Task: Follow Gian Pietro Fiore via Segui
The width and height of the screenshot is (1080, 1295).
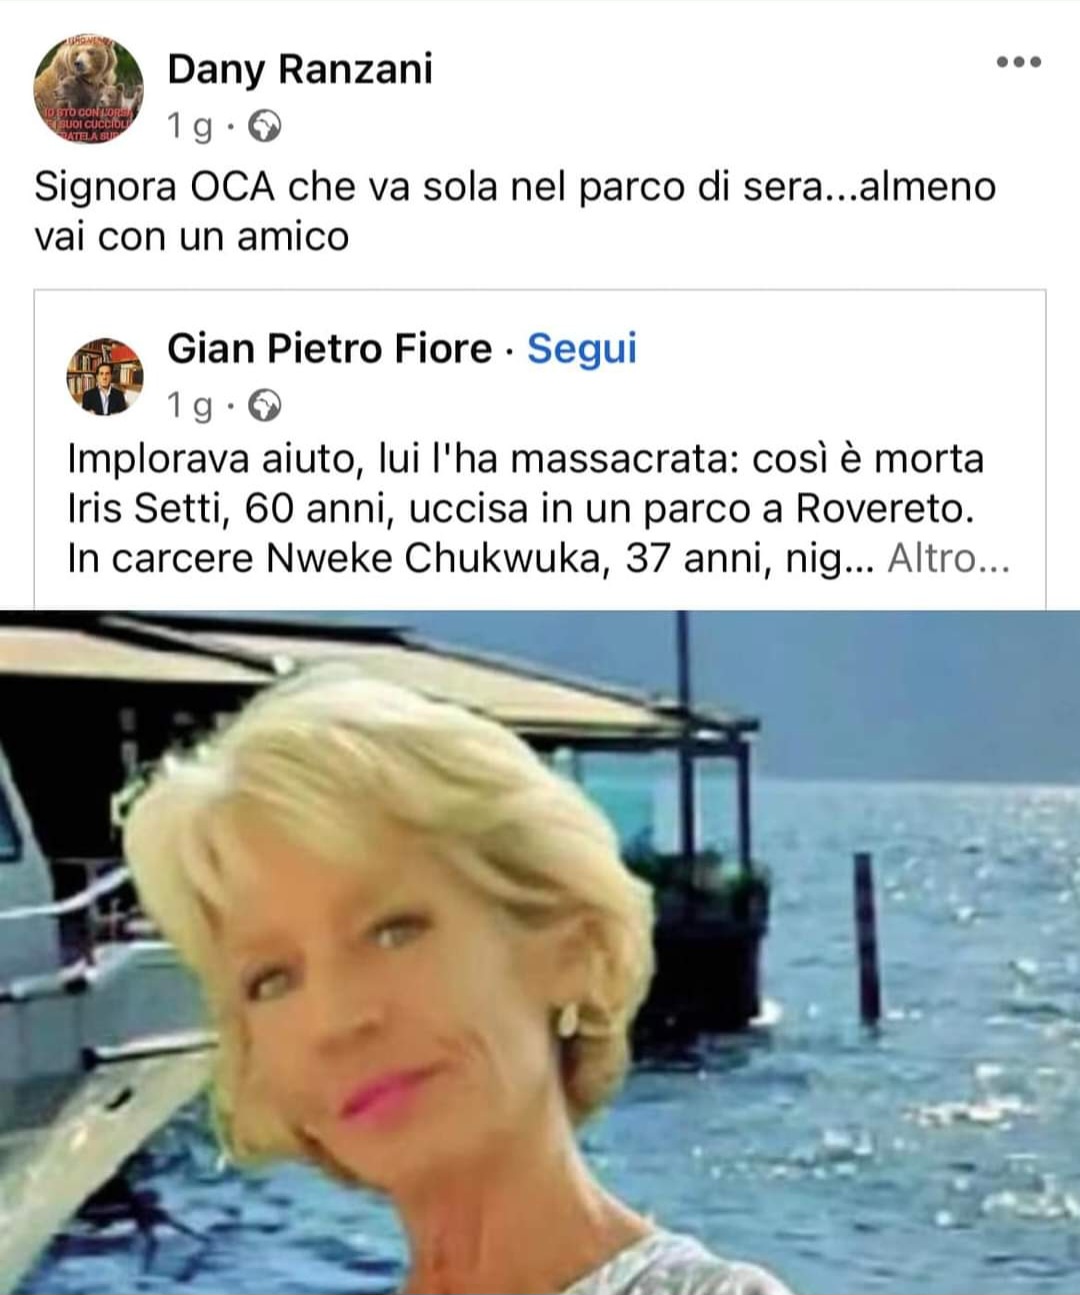Action: (x=582, y=348)
